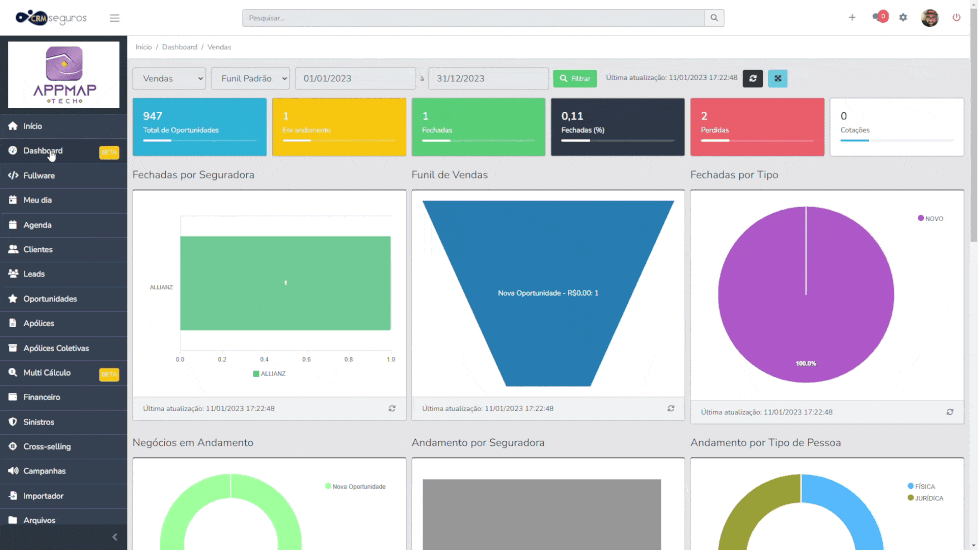Viewport: 978px width, 550px height.
Task: Click the Multi Cálculo BETA badge
Action: tap(109, 374)
